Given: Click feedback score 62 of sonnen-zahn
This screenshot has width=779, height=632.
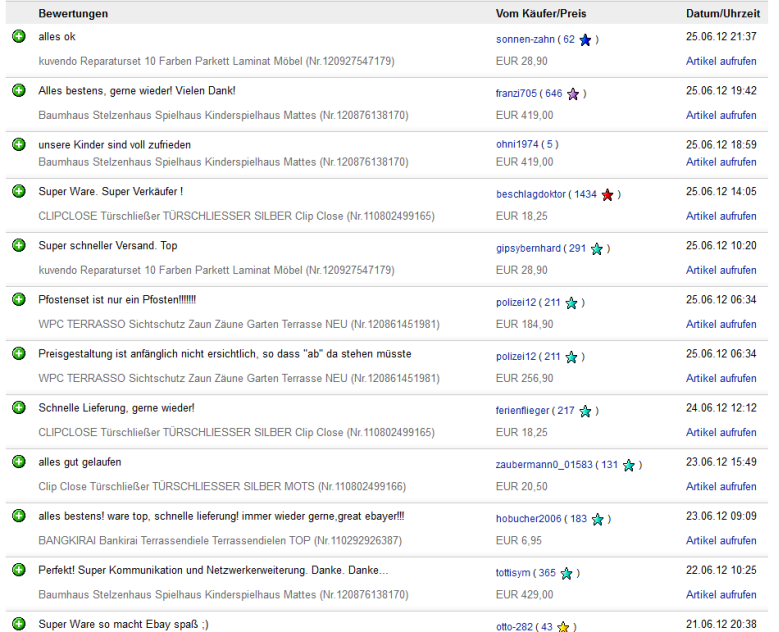Looking at the screenshot, I should [569, 39].
